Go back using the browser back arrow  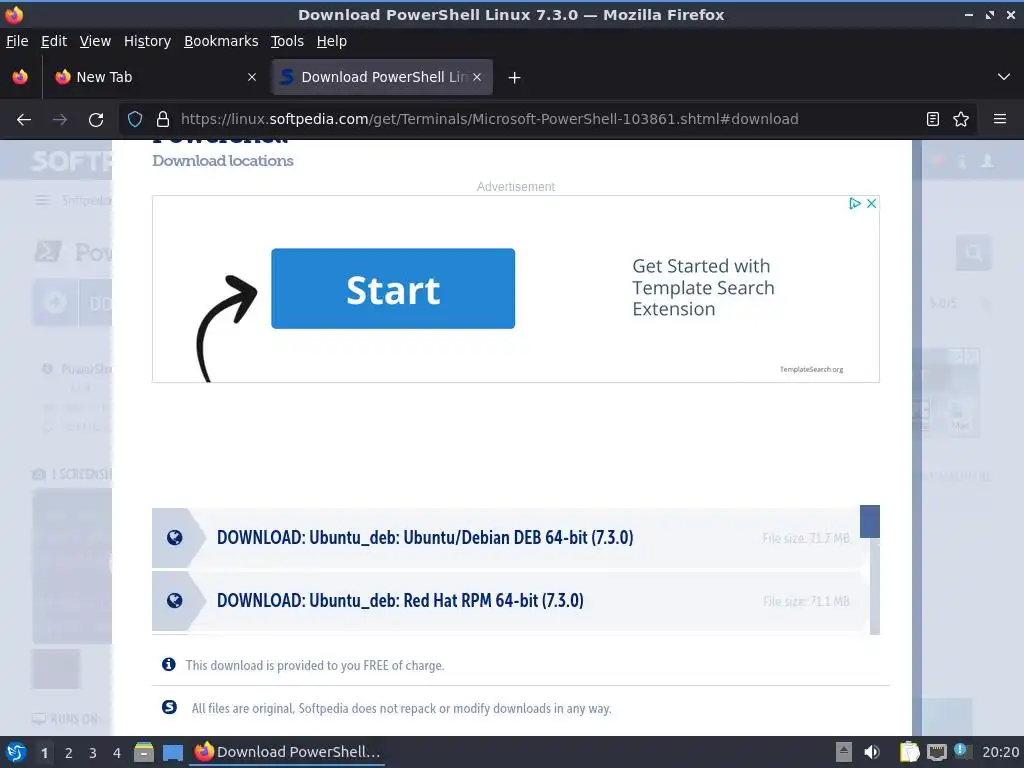24,120
